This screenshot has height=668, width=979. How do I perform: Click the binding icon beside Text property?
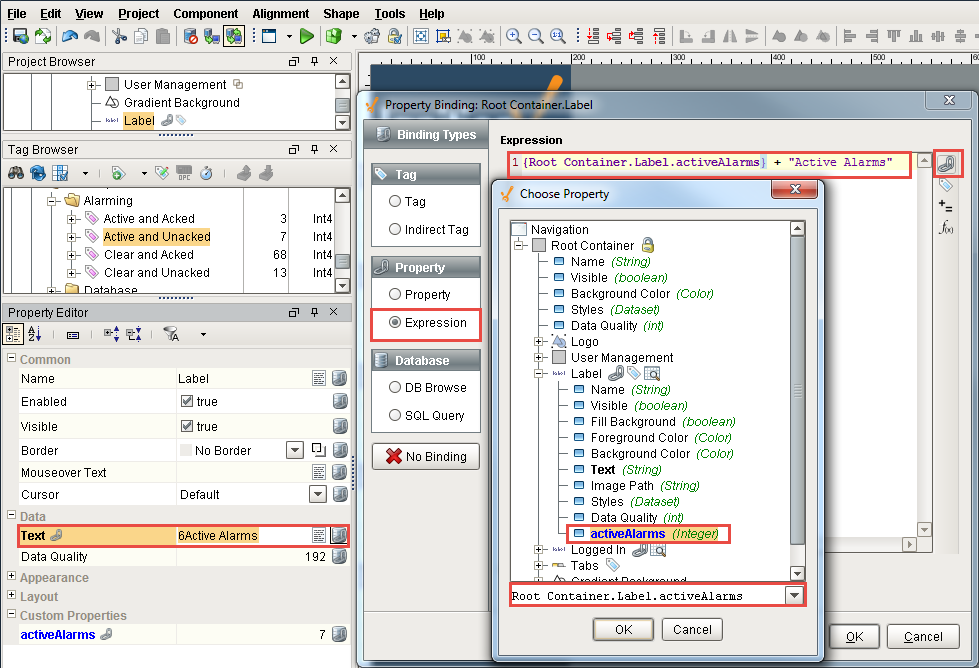point(338,536)
